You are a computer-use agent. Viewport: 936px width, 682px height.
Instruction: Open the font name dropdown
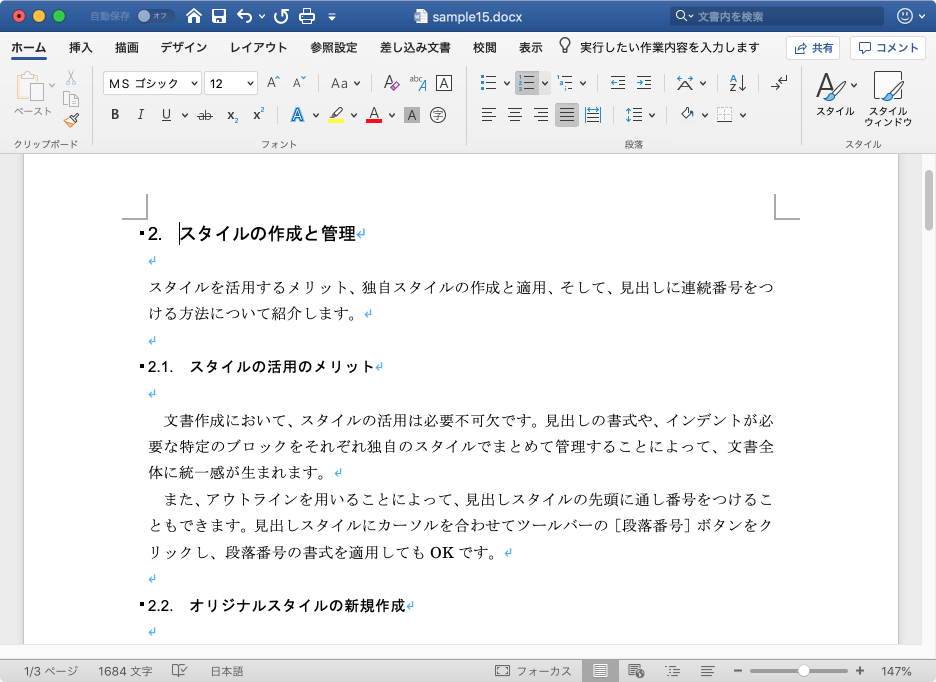pos(194,84)
